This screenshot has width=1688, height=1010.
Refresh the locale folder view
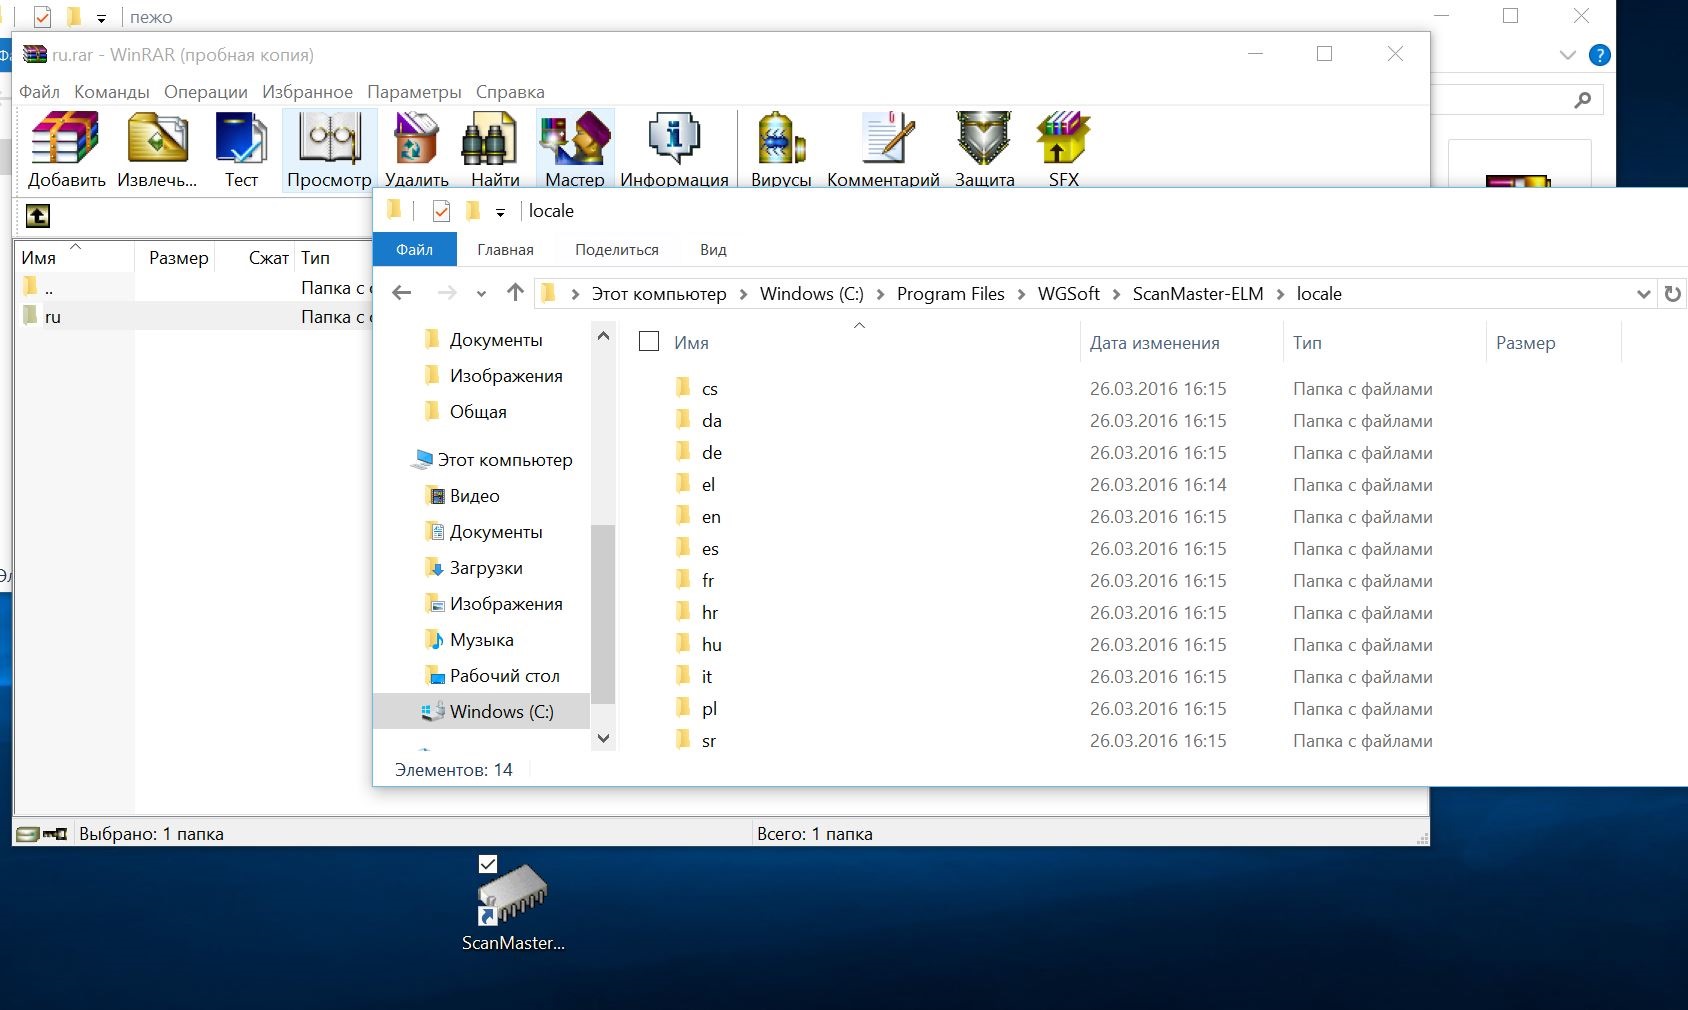point(1672,294)
